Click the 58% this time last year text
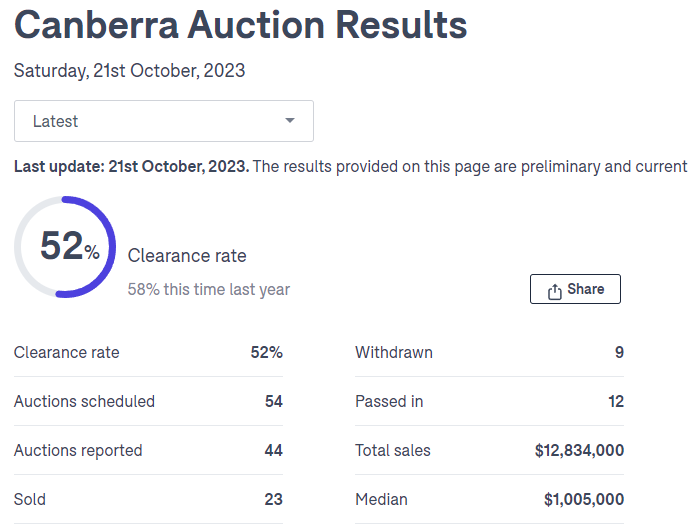The width and height of the screenshot is (690, 532). (208, 289)
